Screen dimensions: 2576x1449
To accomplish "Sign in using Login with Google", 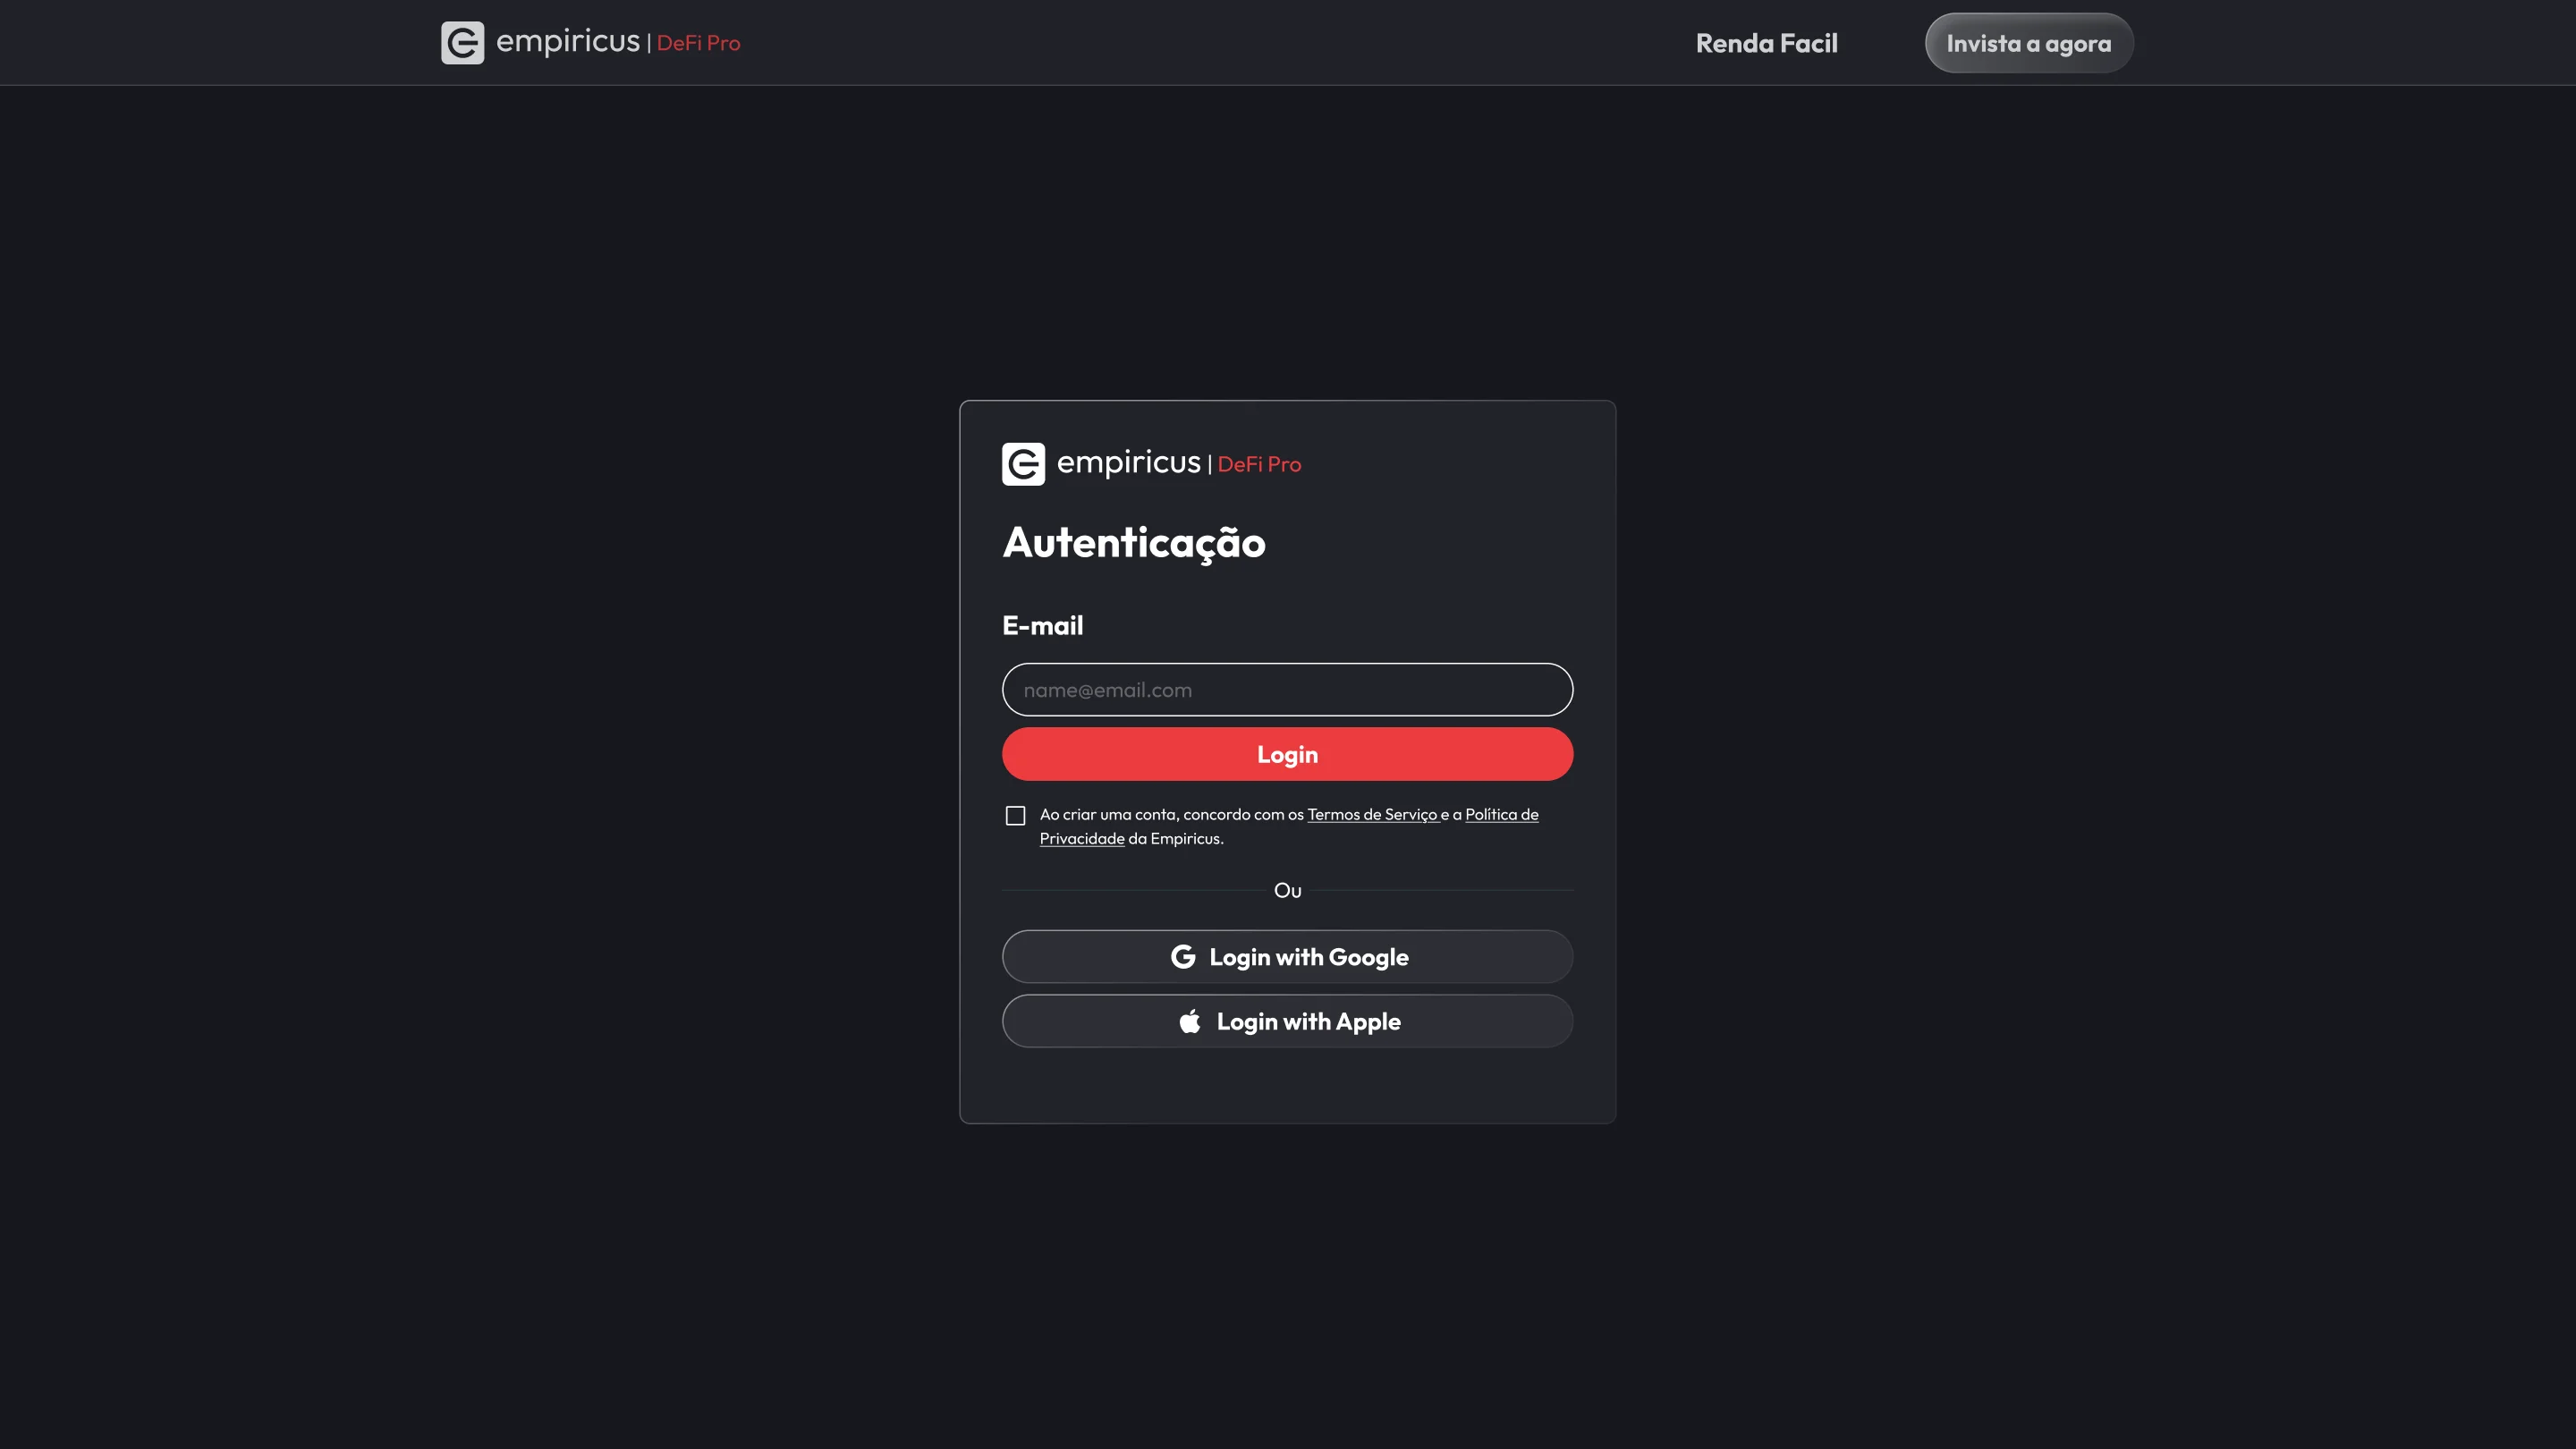I will 1287,957.
